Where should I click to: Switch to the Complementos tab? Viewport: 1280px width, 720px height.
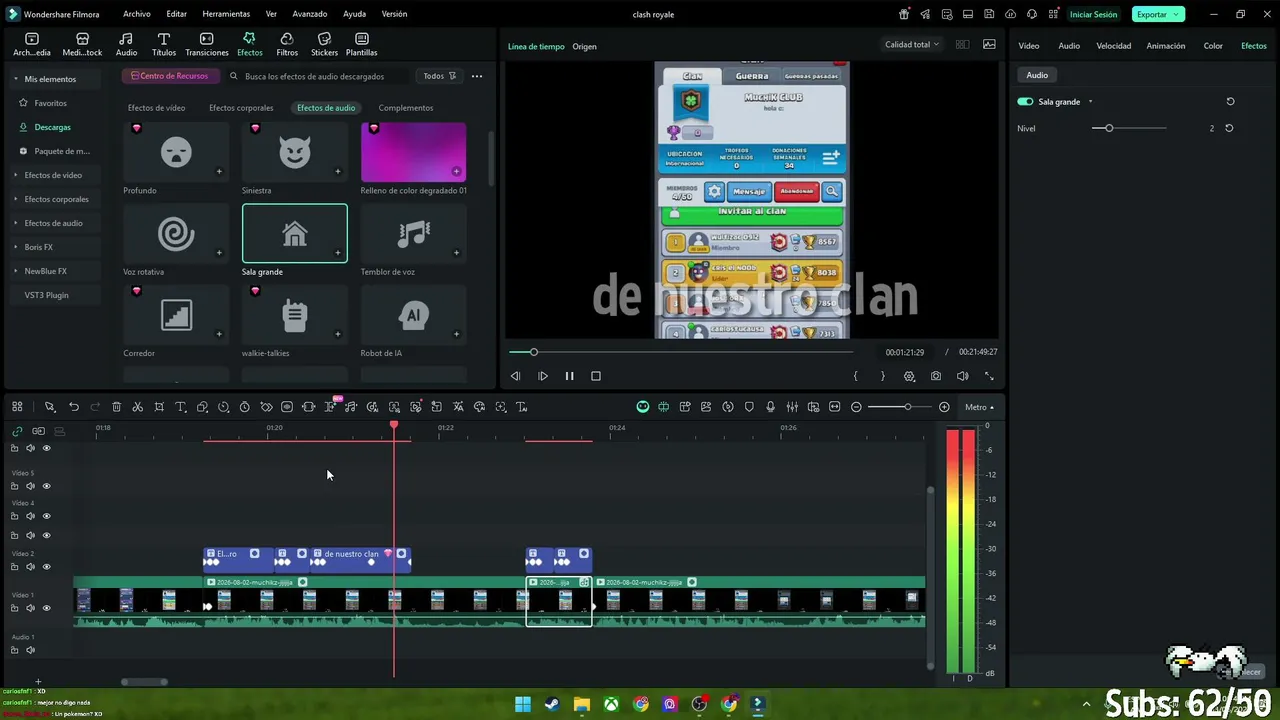click(x=406, y=108)
